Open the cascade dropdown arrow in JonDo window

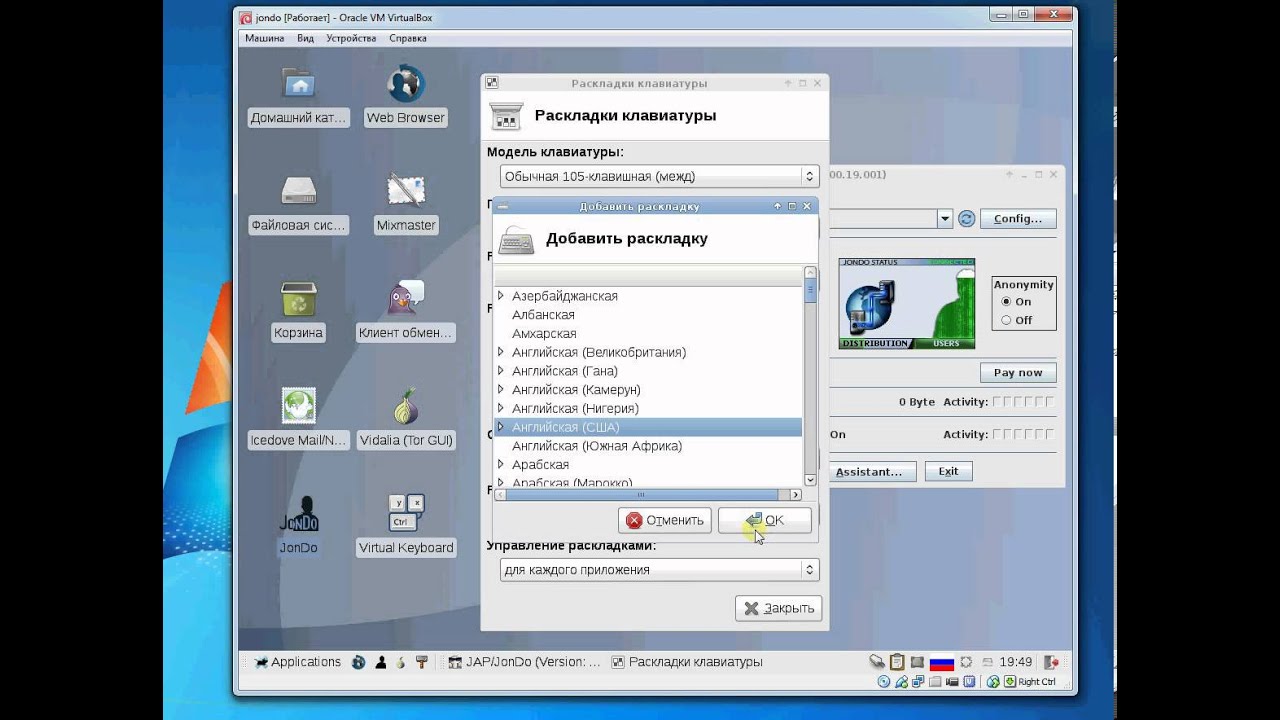coord(944,218)
